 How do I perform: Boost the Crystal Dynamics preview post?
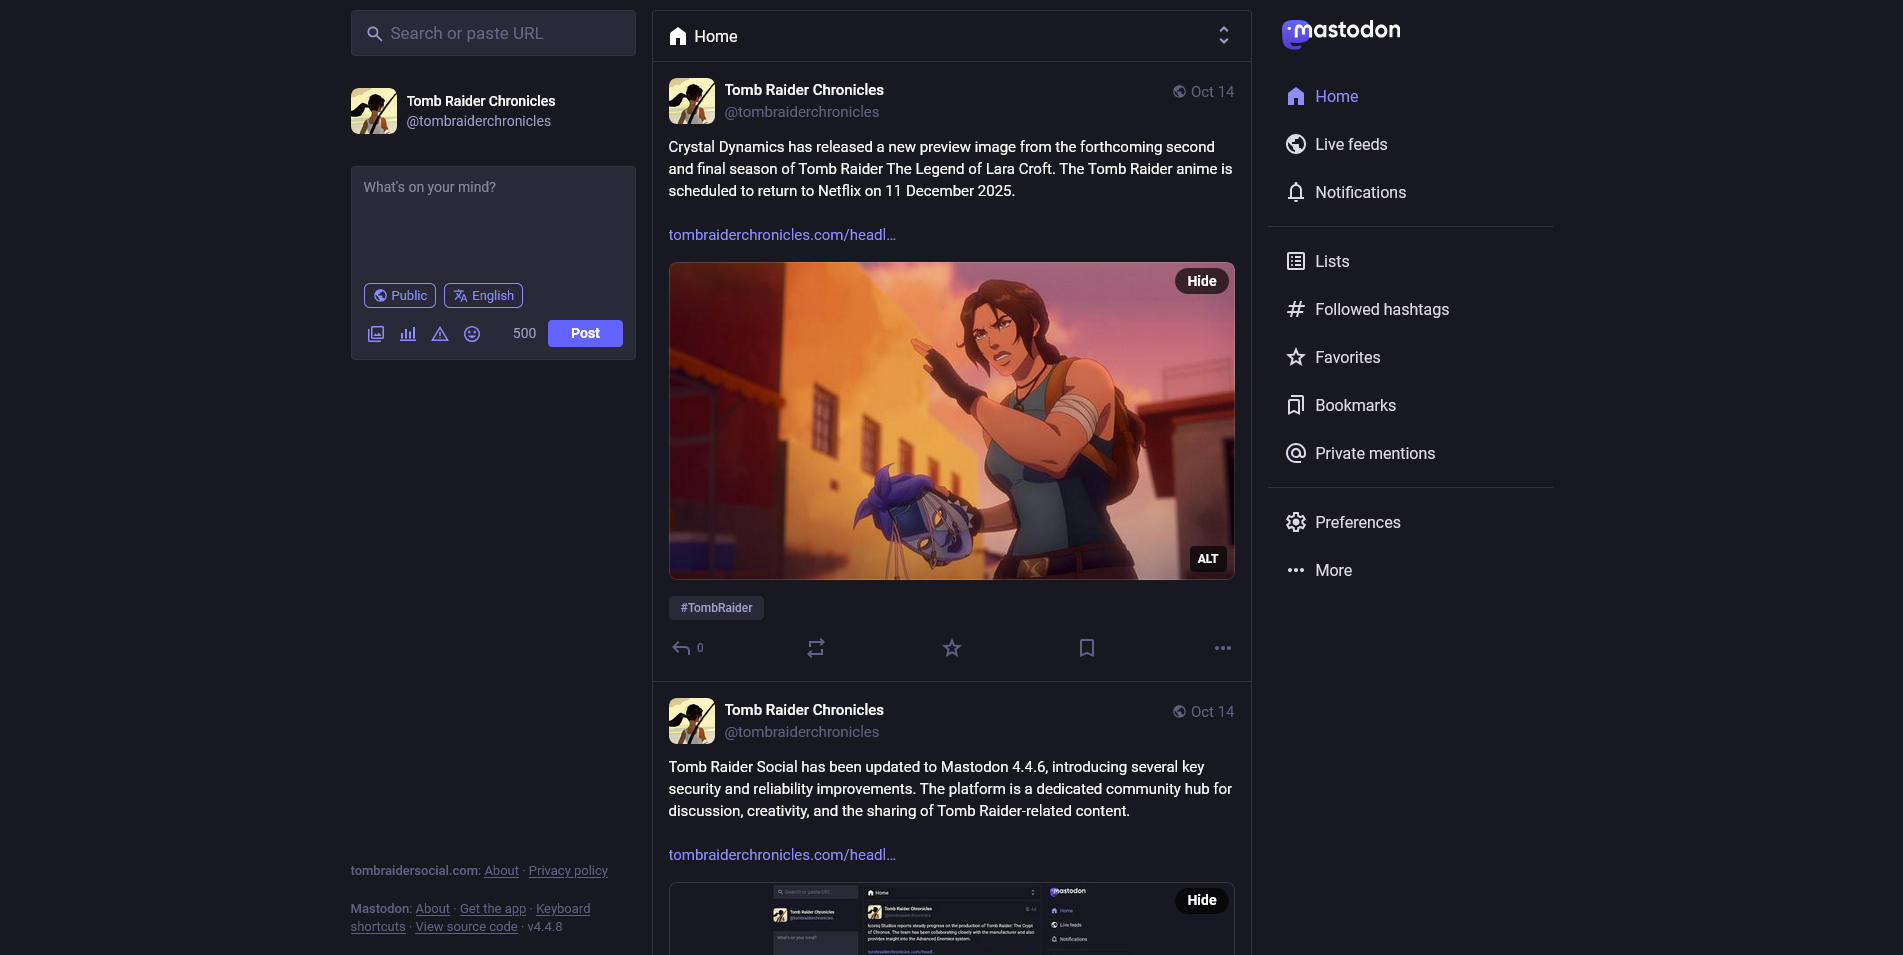point(816,648)
